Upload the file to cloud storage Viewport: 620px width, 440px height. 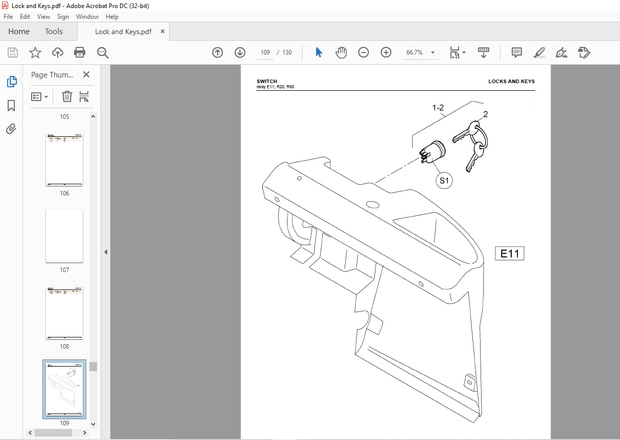[58, 53]
